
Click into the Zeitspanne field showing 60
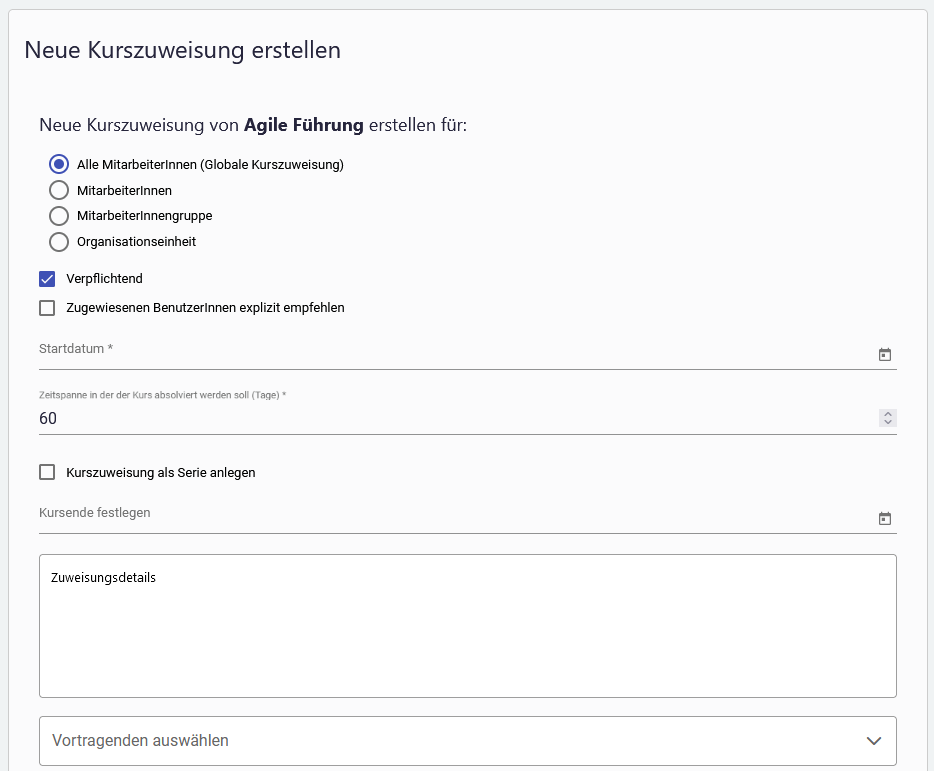(x=440, y=419)
